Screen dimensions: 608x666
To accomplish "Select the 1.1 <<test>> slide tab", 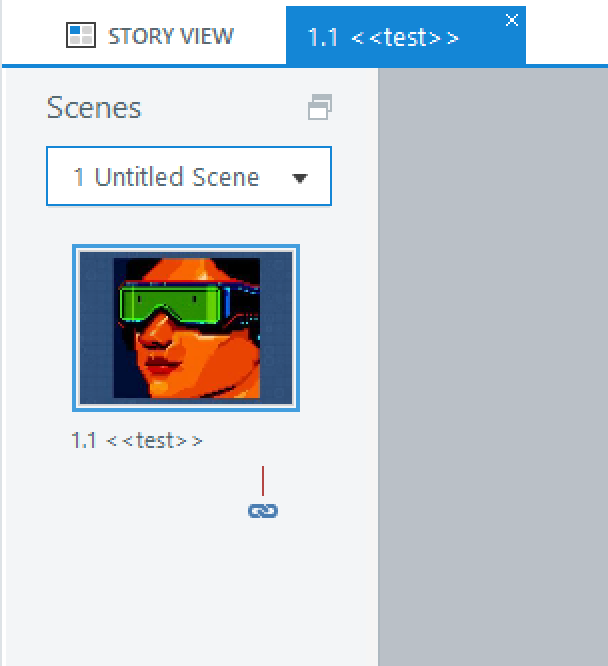I will coord(383,38).
